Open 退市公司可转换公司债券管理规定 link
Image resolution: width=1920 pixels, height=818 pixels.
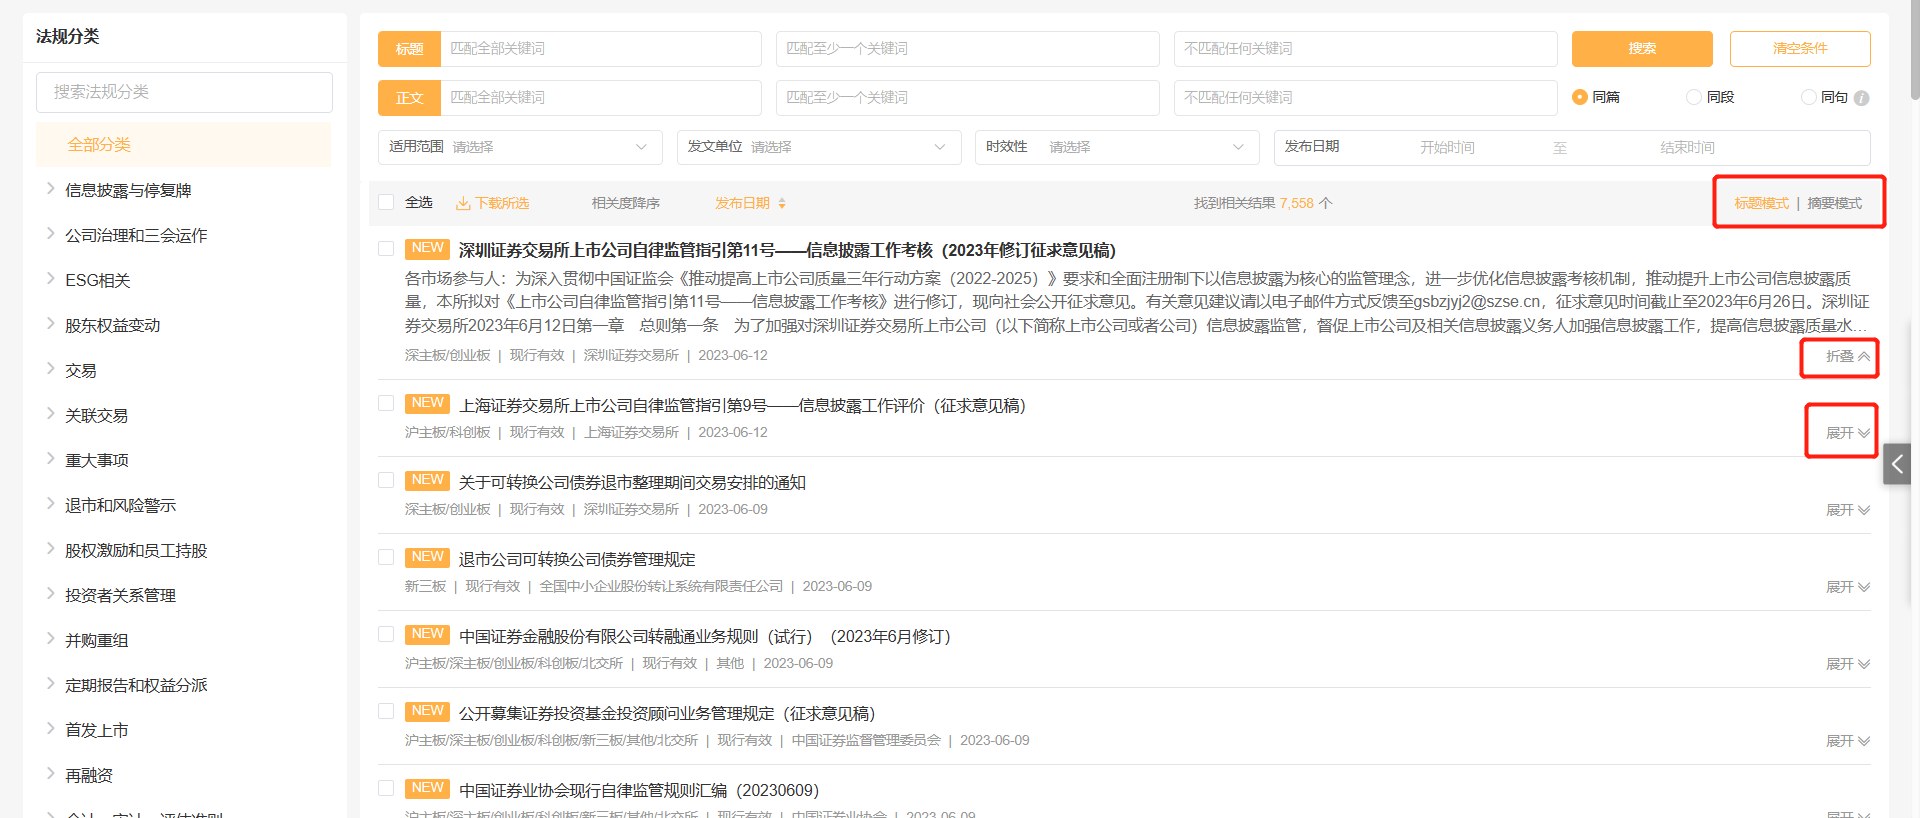tap(577, 559)
